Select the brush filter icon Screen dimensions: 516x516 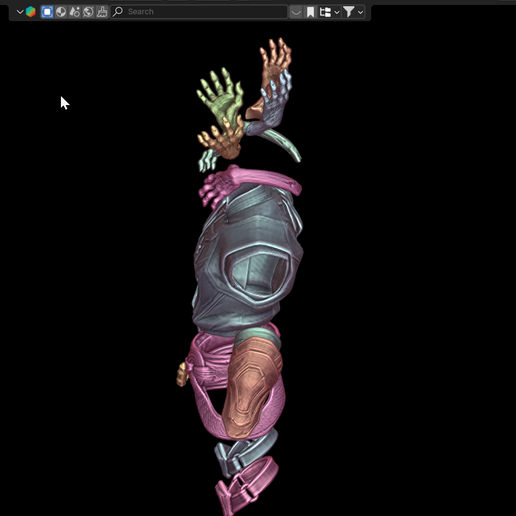pyautogui.click(x=102, y=12)
